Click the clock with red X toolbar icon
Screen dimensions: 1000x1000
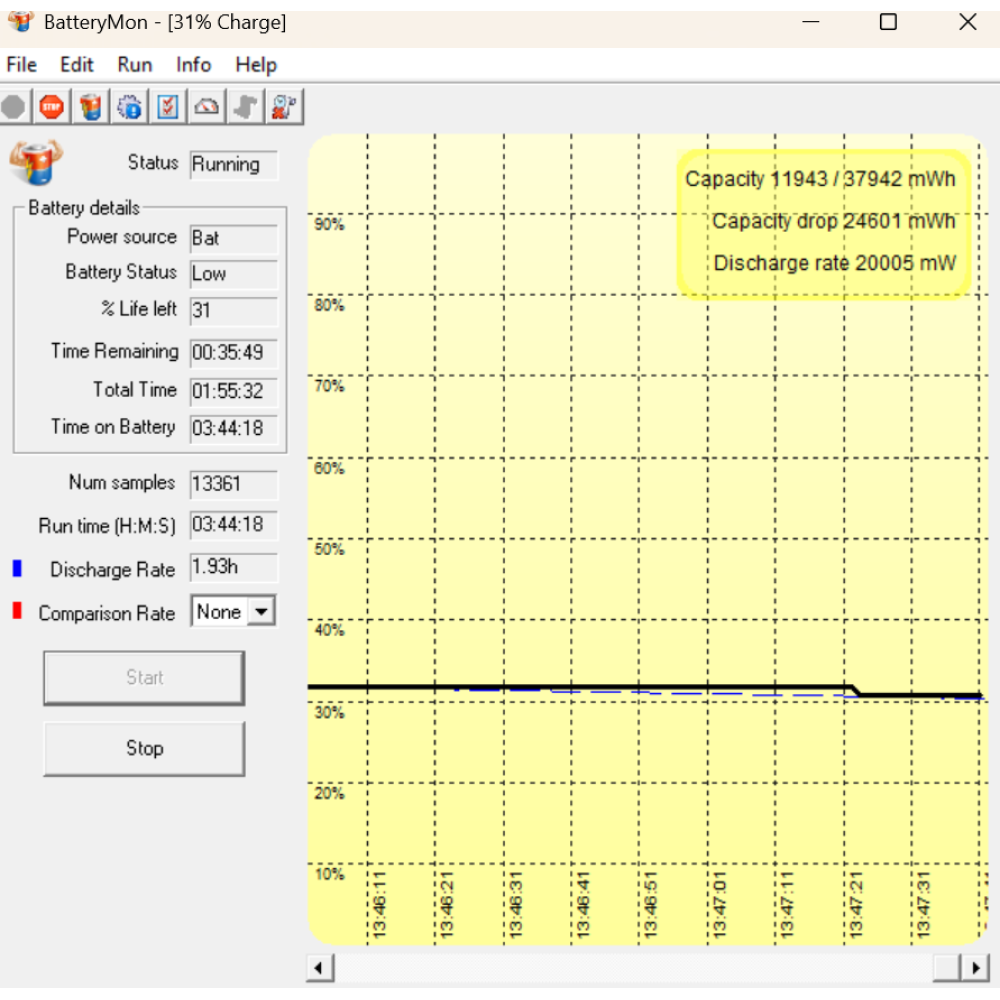pyautogui.click(x=284, y=107)
